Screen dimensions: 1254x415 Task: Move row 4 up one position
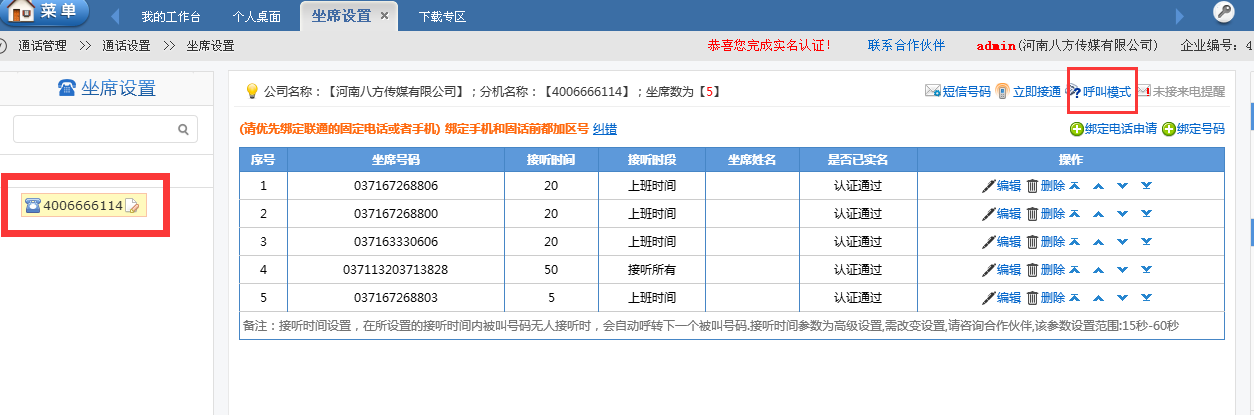[1098, 270]
